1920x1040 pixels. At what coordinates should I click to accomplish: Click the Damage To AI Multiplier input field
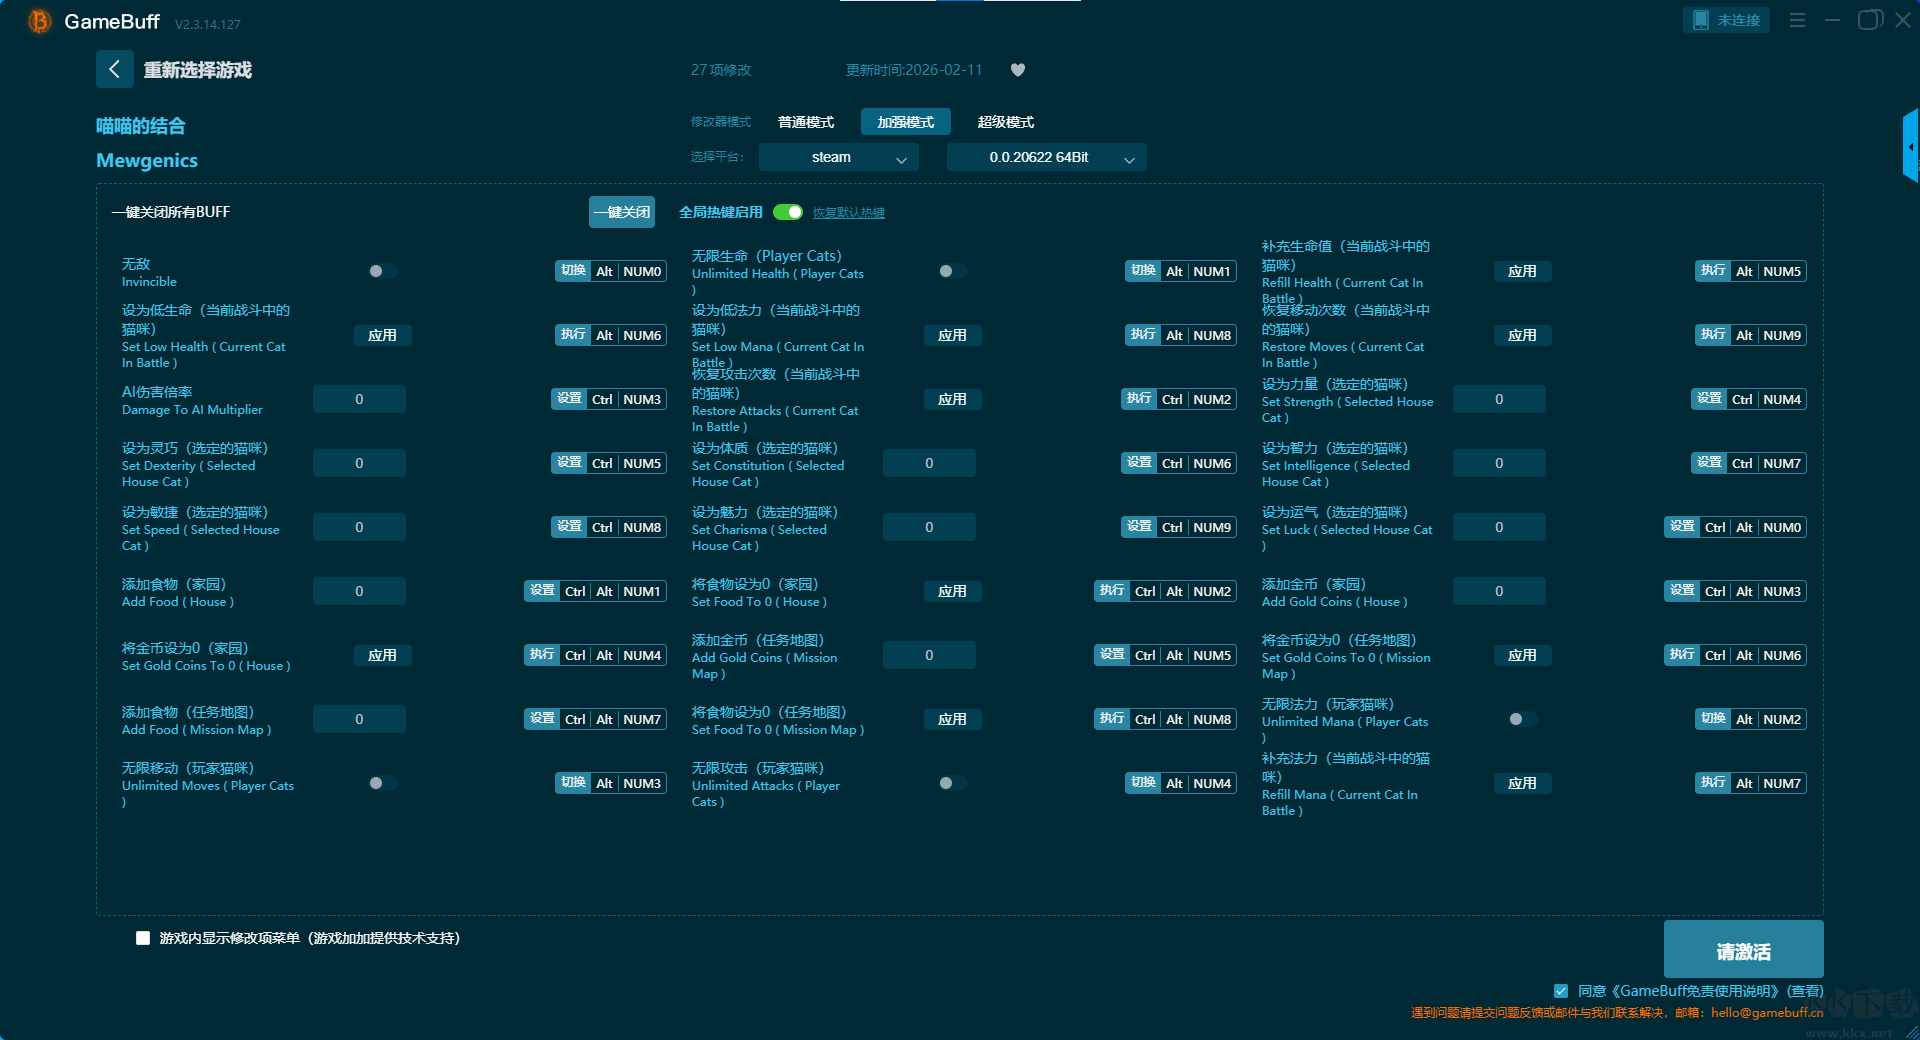point(359,399)
